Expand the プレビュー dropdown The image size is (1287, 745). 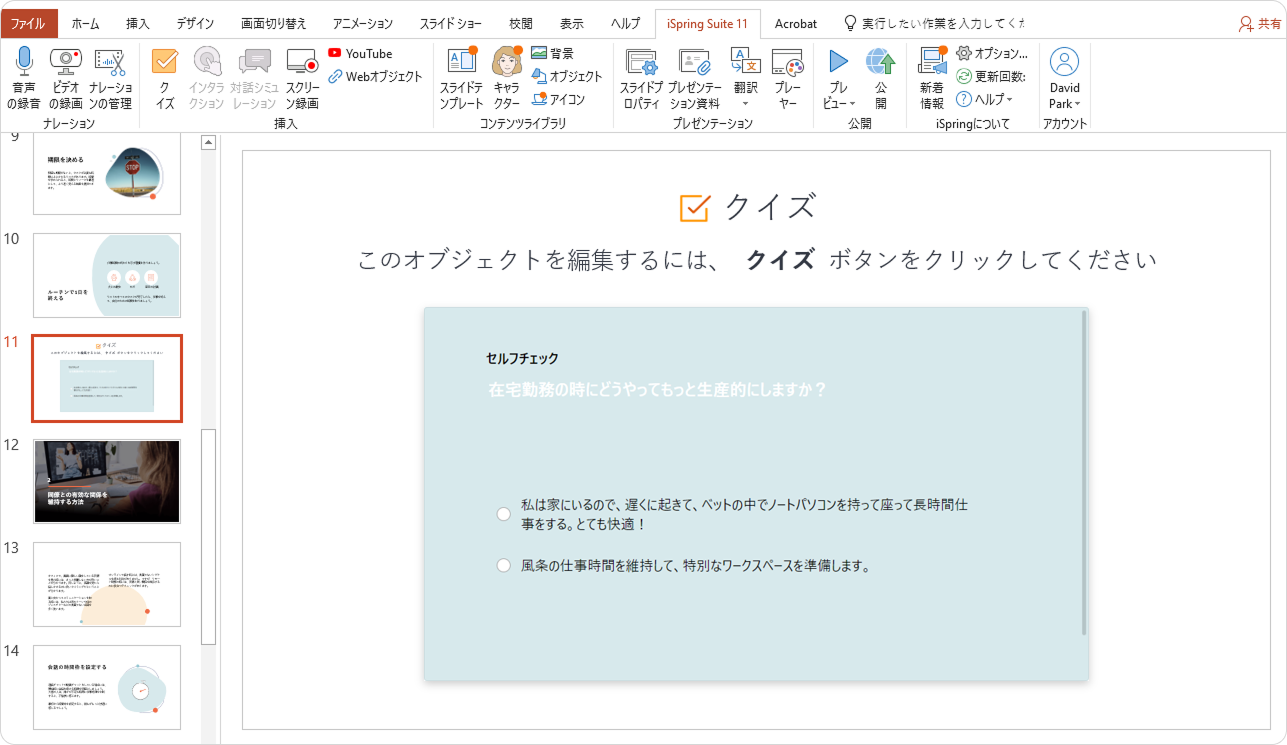click(838, 104)
